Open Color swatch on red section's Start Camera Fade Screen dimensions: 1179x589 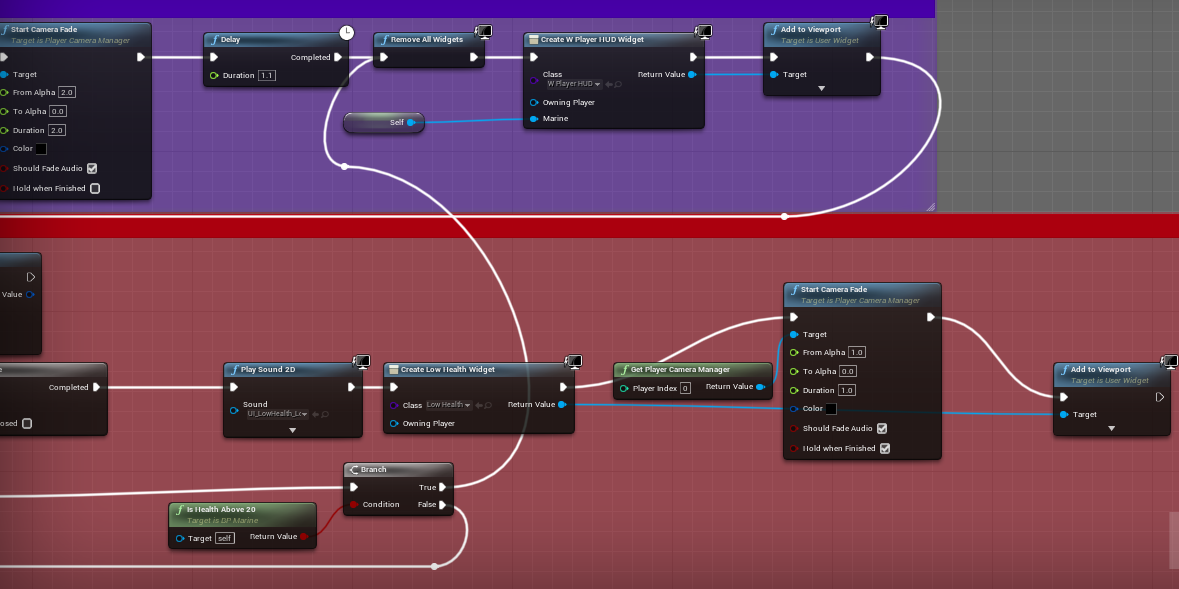[x=831, y=409]
